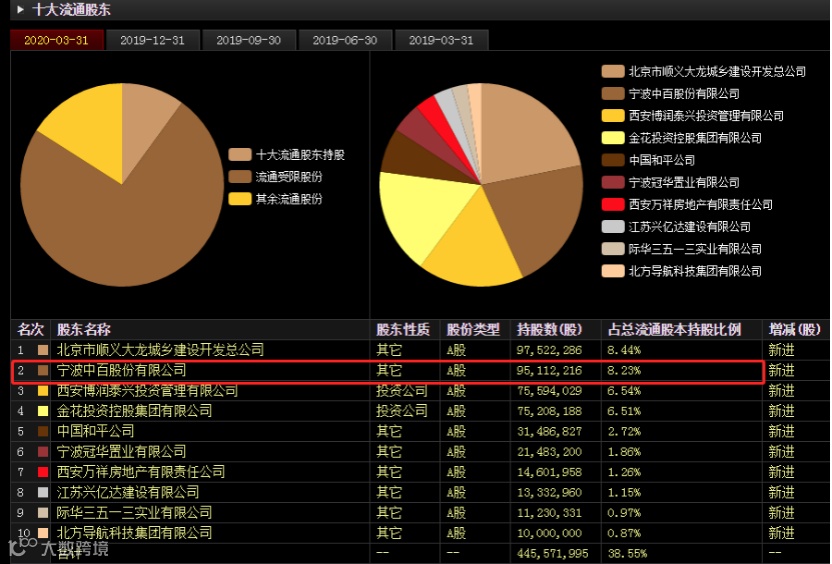Screen dimensions: 832x564
Task: Click the holding value 95,112,216
Action: 549,370
